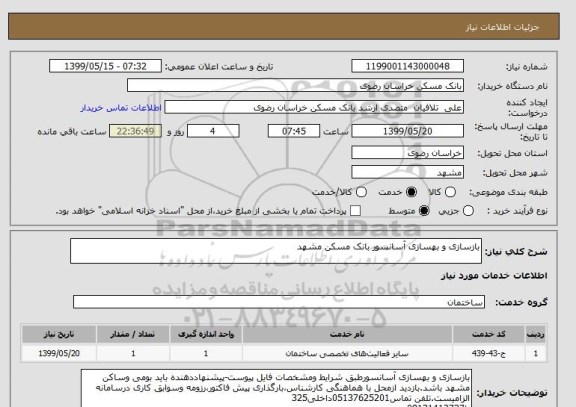Image resolution: width=576 pixels, height=407 pixels.
Task: Select the کالا/خدمت radio option
Action: pos(361,192)
